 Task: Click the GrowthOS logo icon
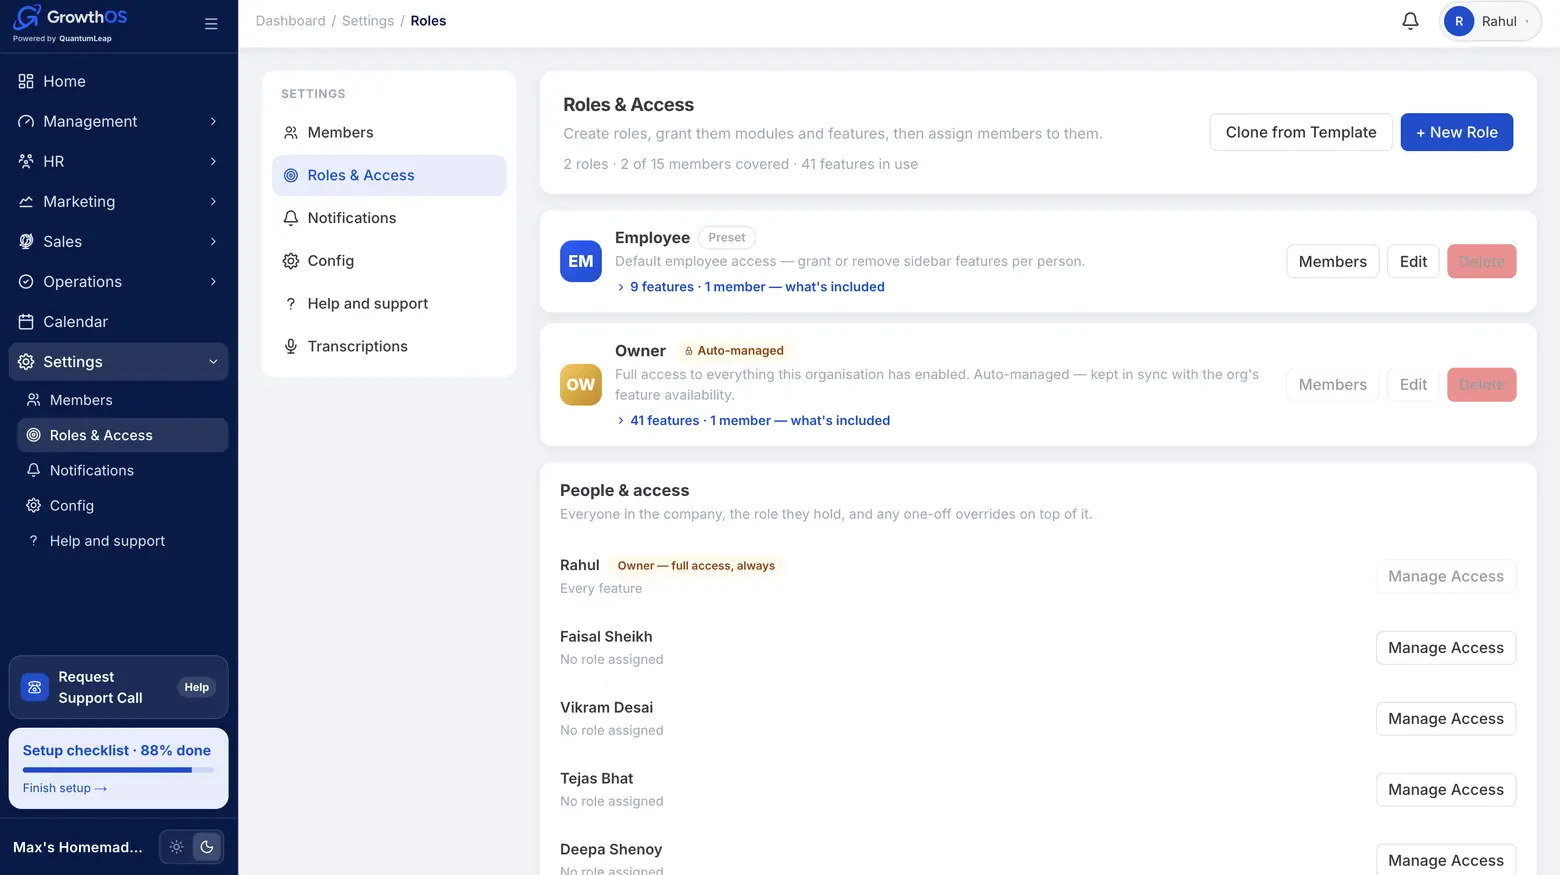27,17
